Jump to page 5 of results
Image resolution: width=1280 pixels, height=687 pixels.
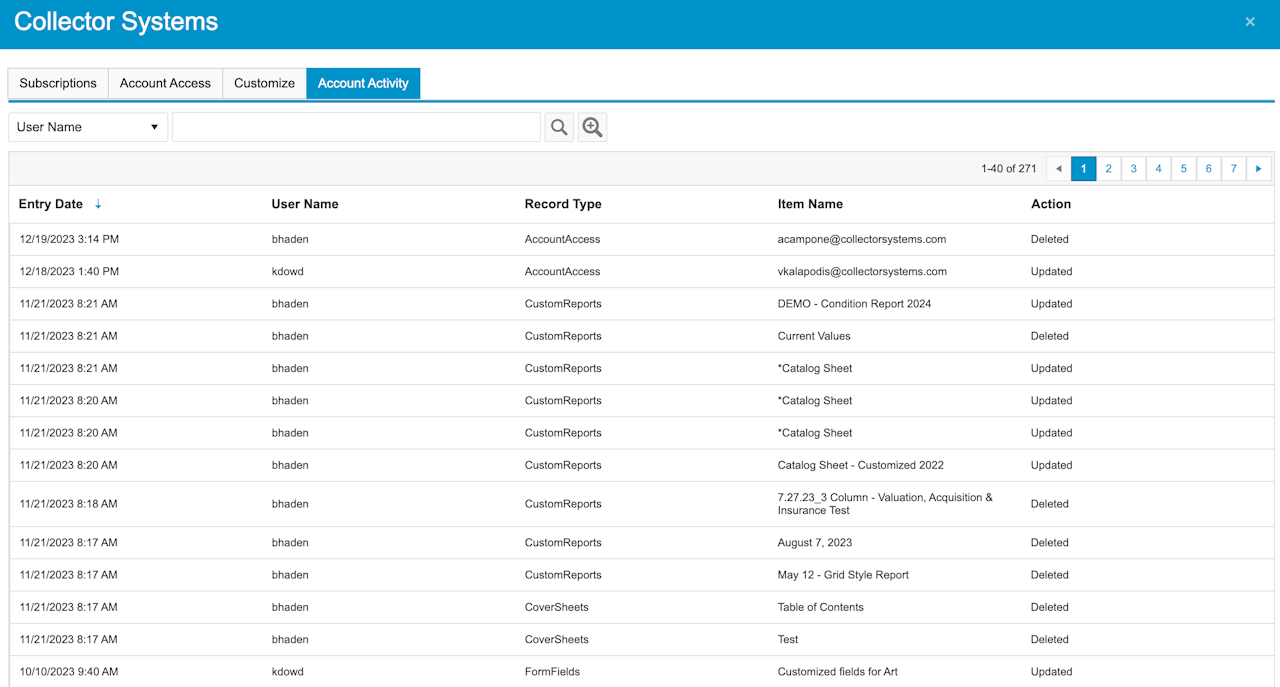[1183, 169]
